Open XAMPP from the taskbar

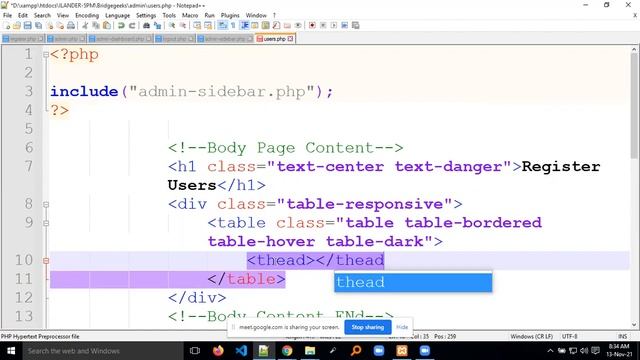[x=402, y=351]
